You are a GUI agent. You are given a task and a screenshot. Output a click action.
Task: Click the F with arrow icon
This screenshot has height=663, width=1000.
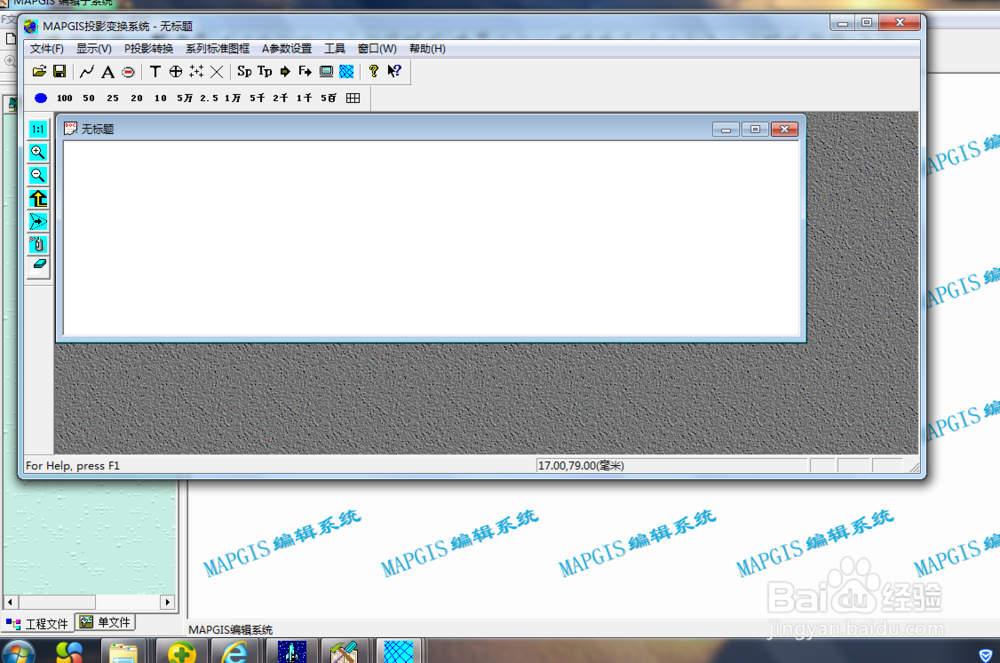pyautogui.click(x=305, y=71)
